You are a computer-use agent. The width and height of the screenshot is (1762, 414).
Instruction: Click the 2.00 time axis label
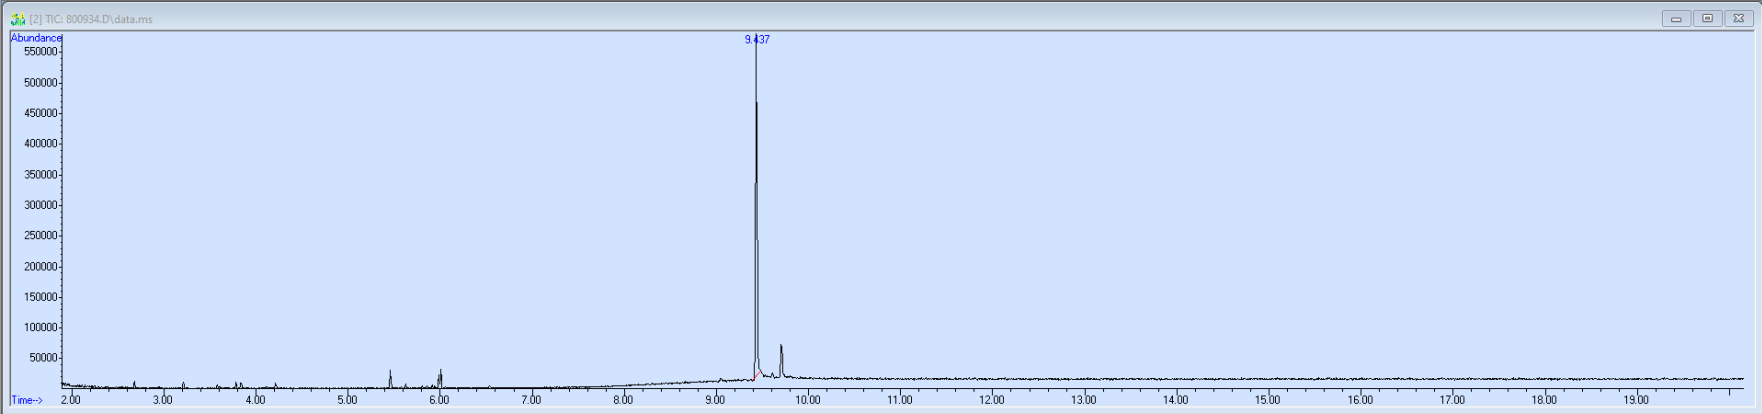(x=71, y=400)
